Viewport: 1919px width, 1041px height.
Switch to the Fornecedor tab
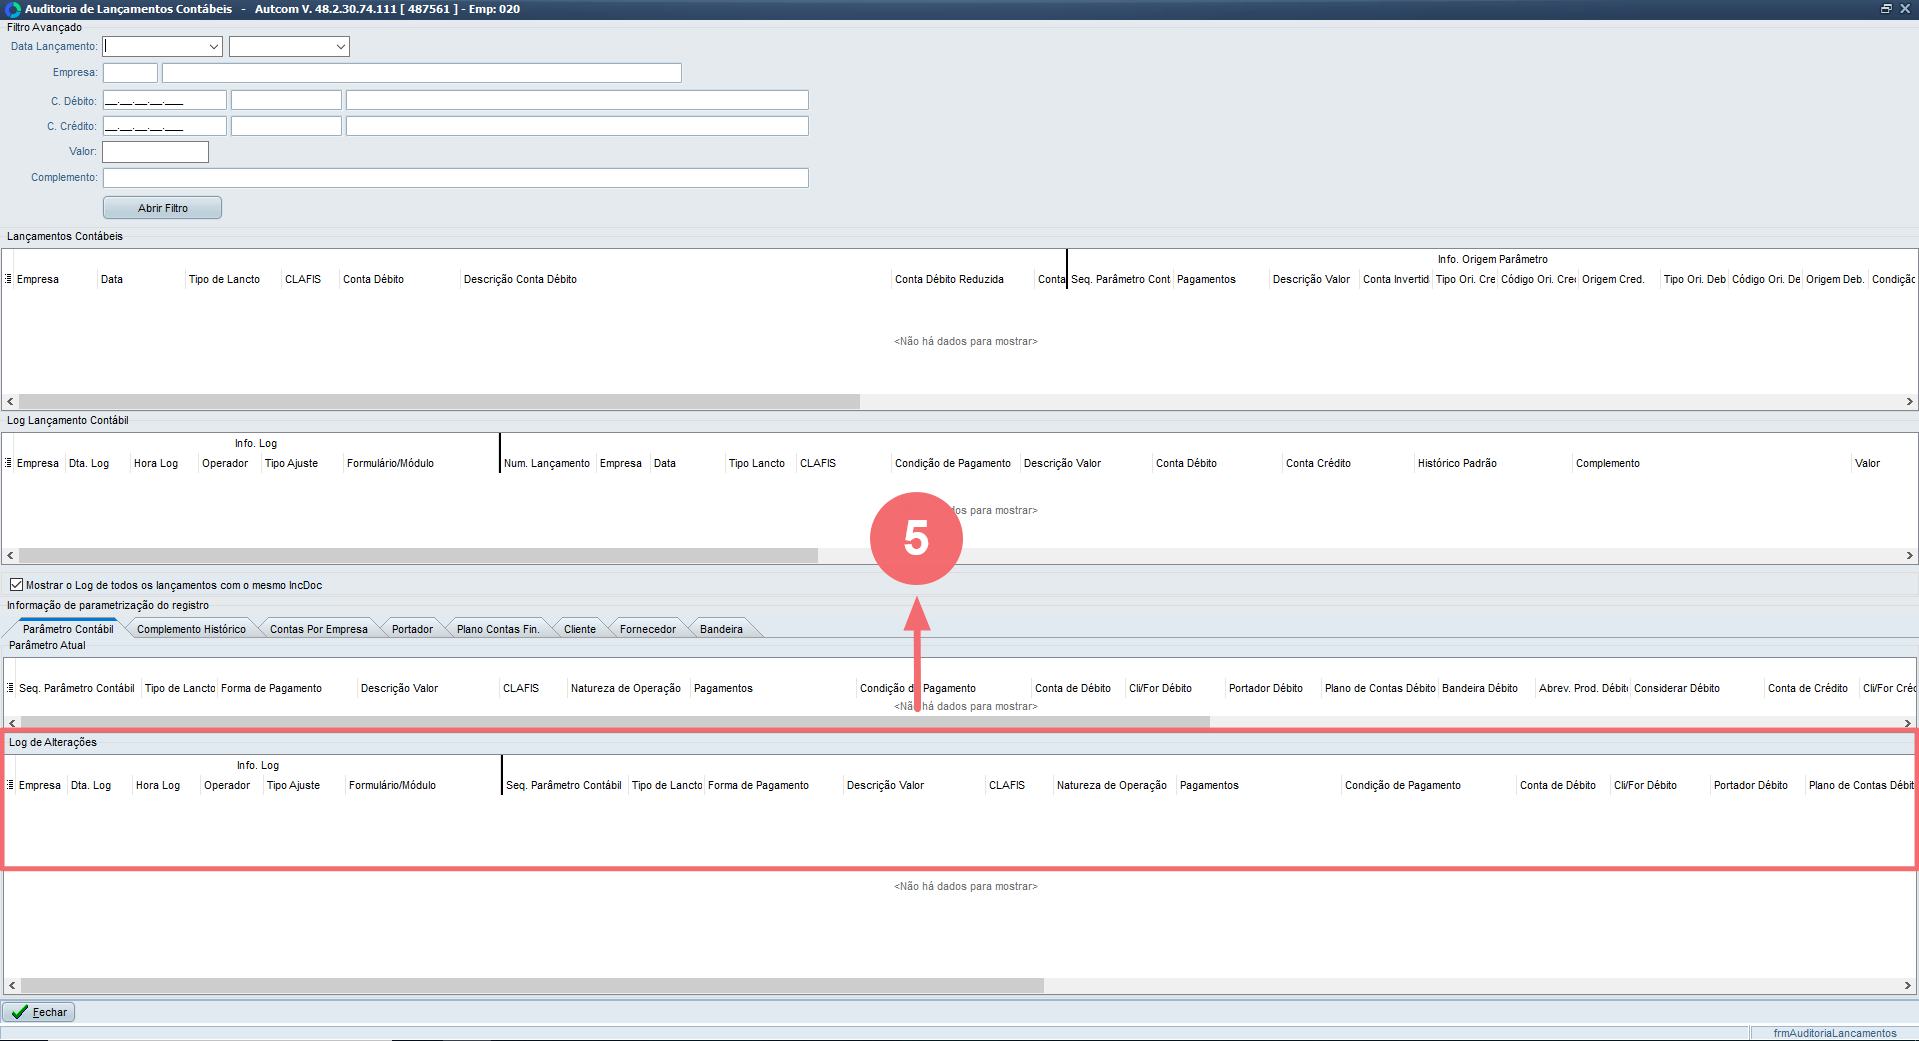[648, 629]
